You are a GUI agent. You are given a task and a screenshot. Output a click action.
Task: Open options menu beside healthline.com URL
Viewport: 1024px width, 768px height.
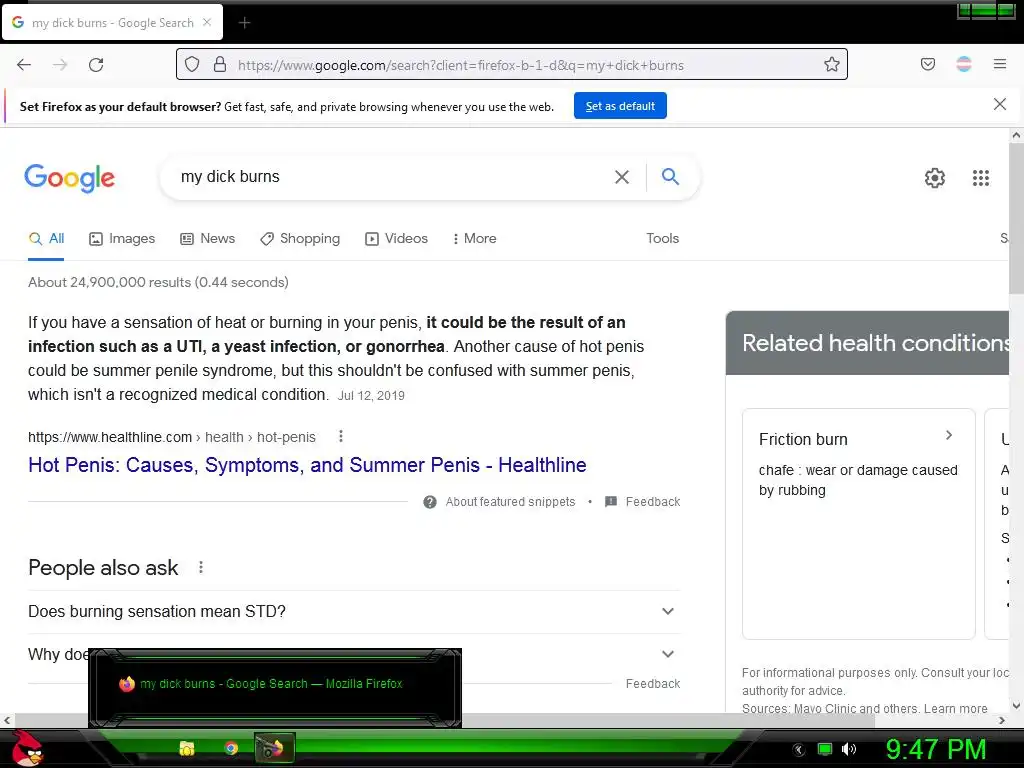click(x=340, y=436)
